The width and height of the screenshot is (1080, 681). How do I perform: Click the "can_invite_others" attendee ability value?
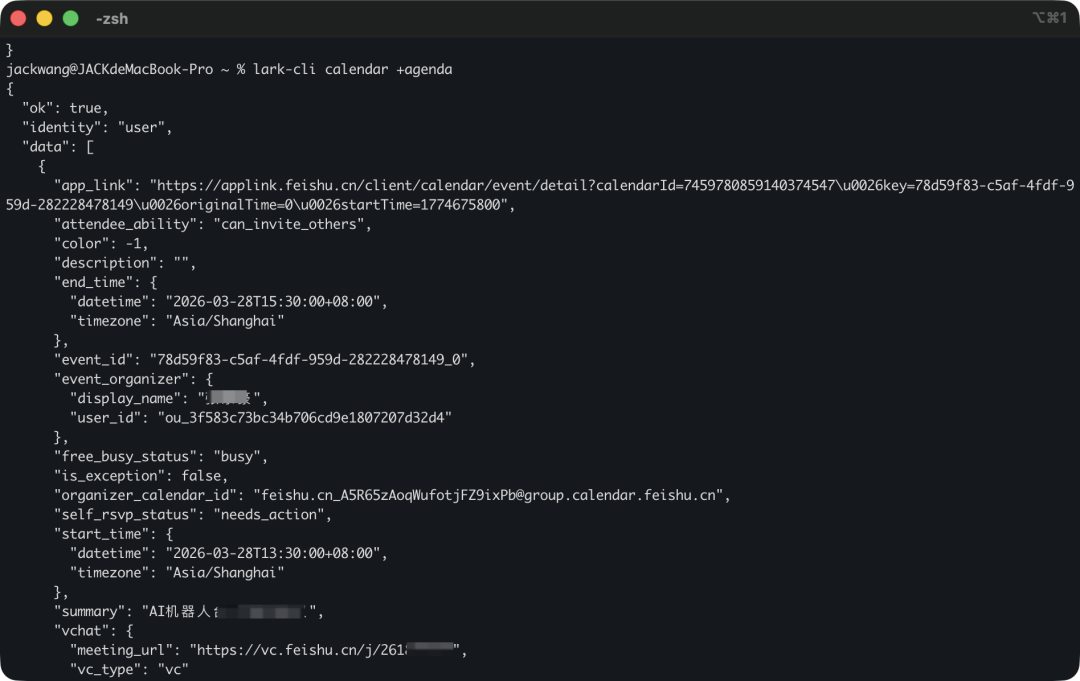click(292, 224)
